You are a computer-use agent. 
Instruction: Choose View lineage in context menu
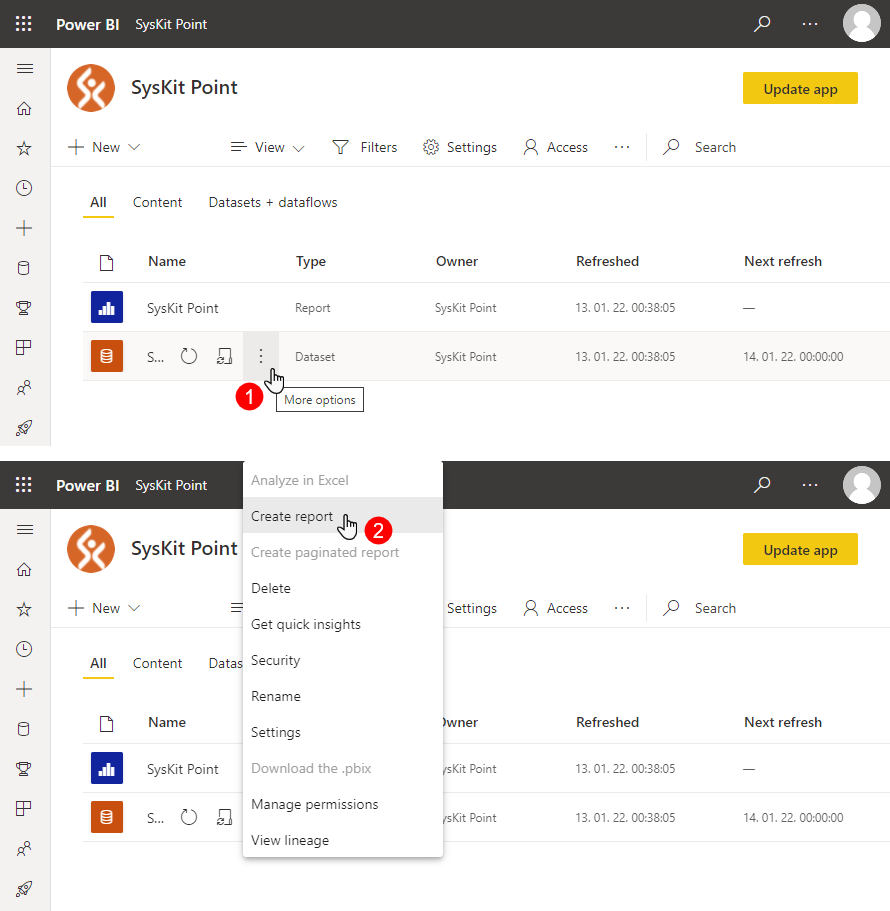[x=343, y=840]
